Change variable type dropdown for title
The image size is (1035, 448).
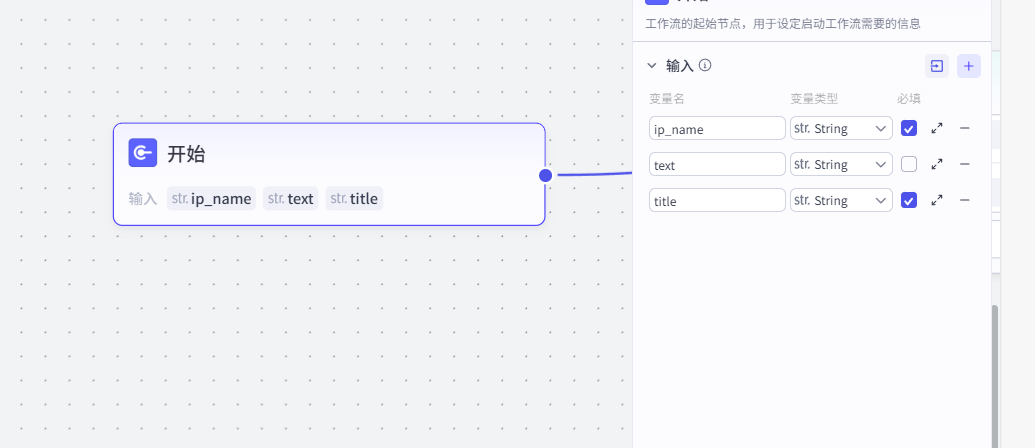840,200
